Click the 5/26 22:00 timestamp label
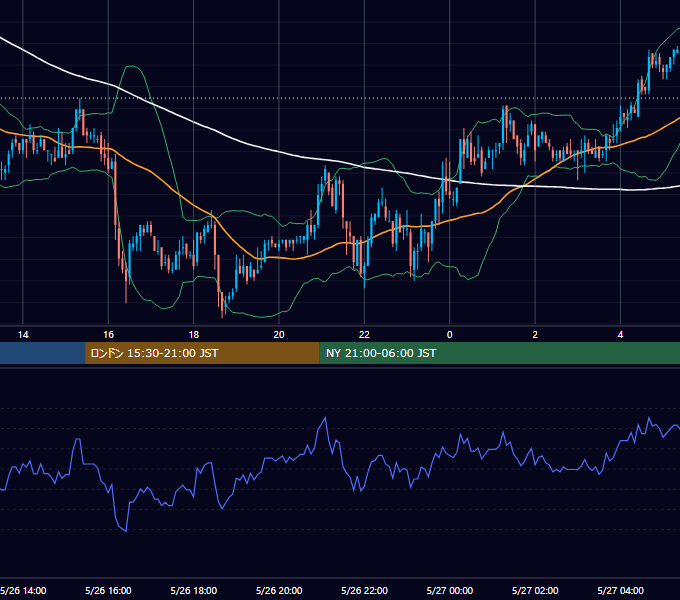 coord(364,590)
